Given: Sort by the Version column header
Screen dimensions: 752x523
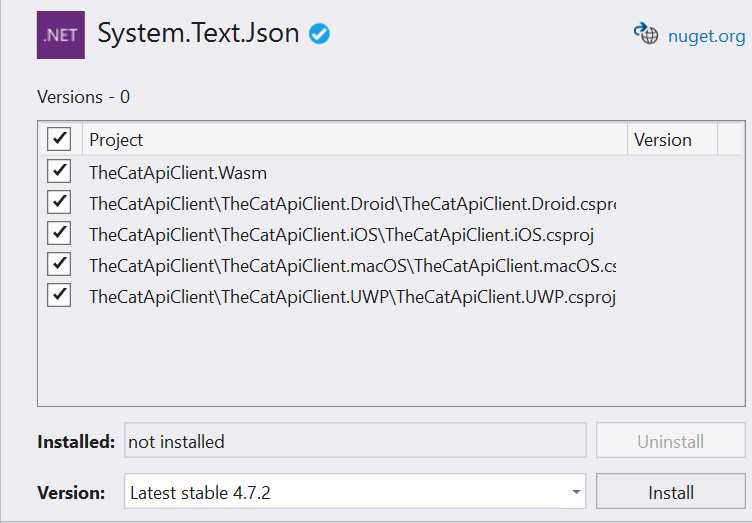Looking at the screenshot, I should [672, 139].
